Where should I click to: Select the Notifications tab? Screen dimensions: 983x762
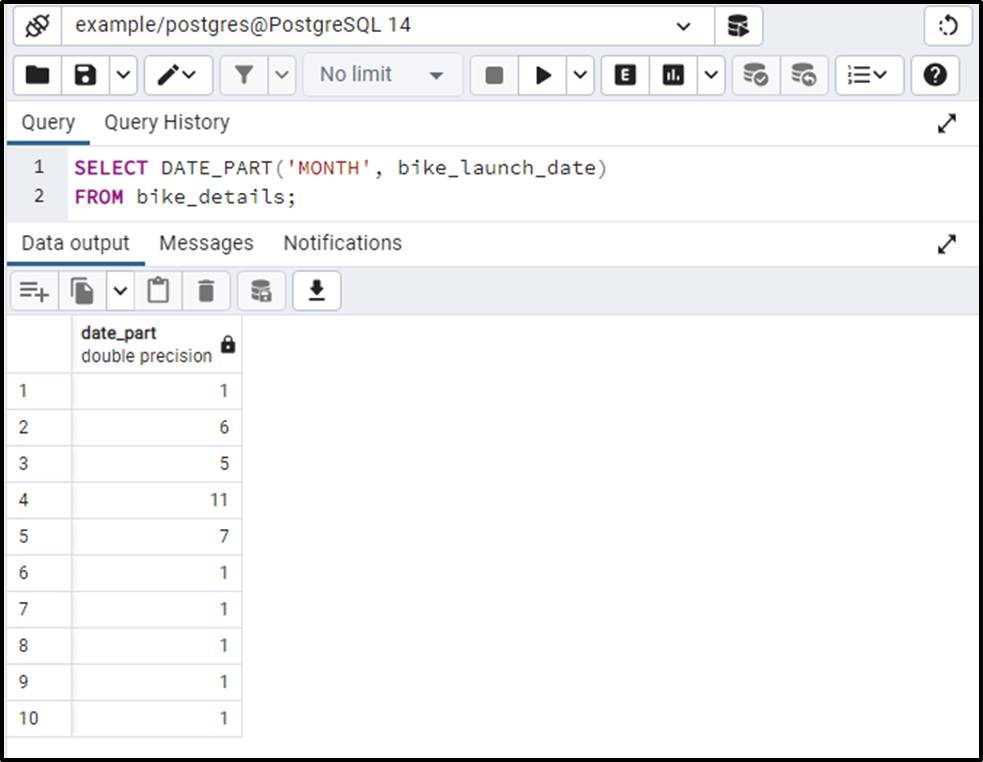coord(342,243)
